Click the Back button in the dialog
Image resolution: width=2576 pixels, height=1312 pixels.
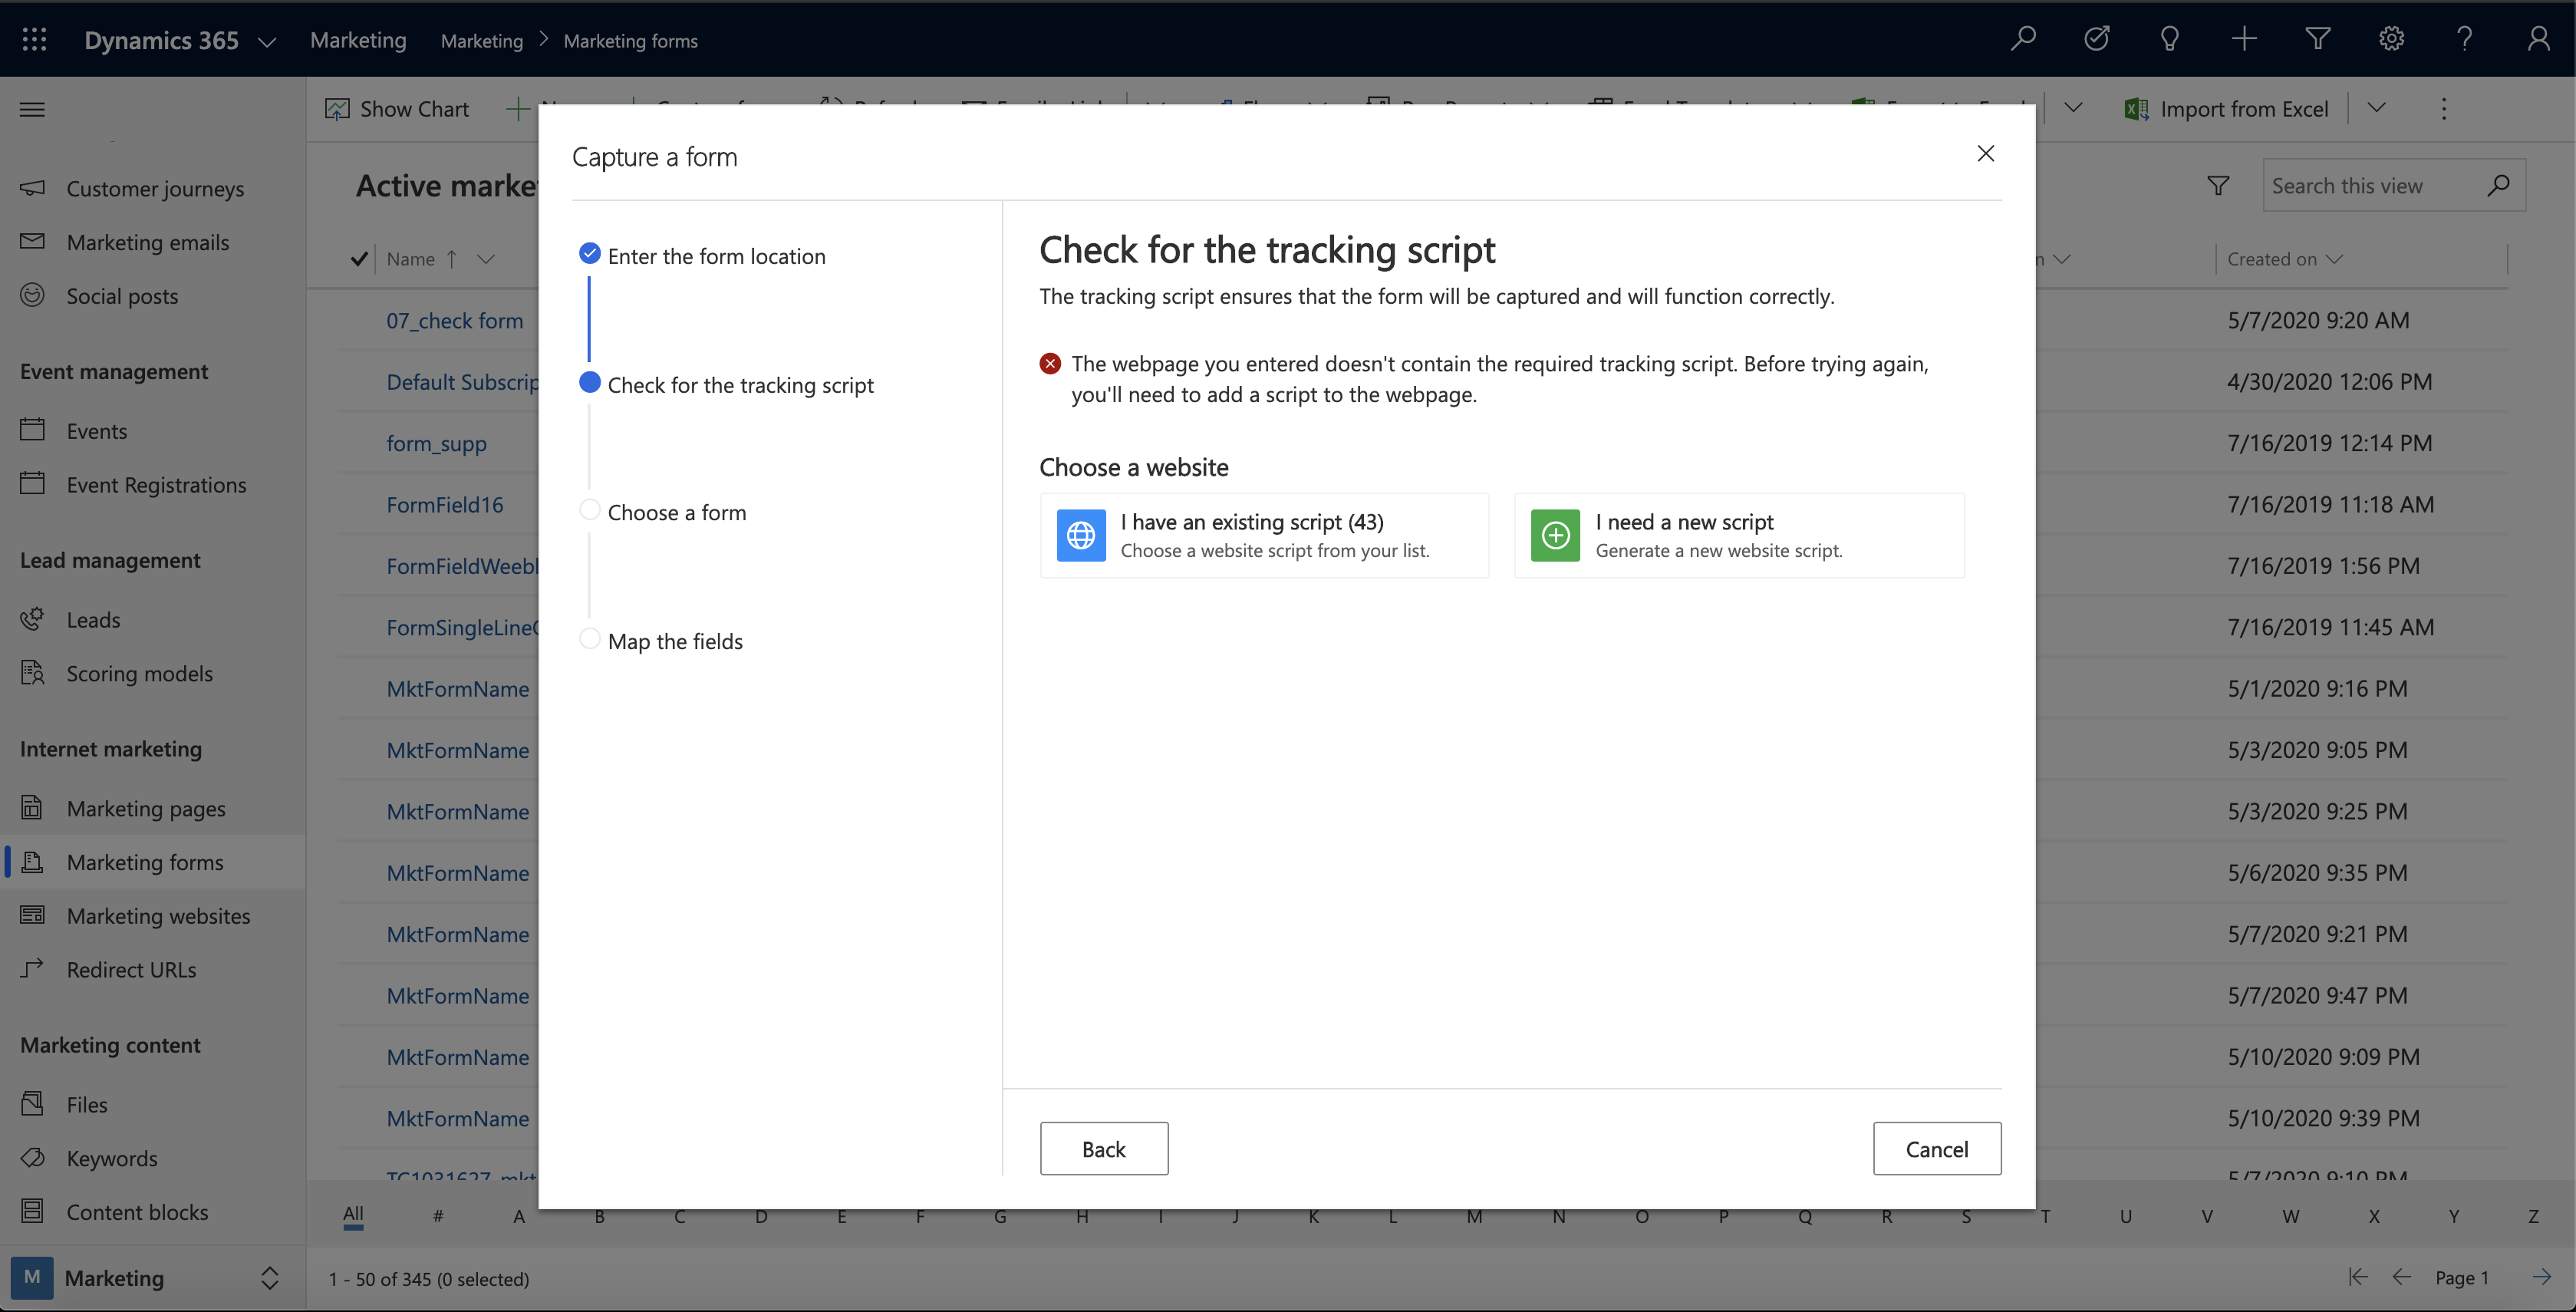(1104, 1148)
